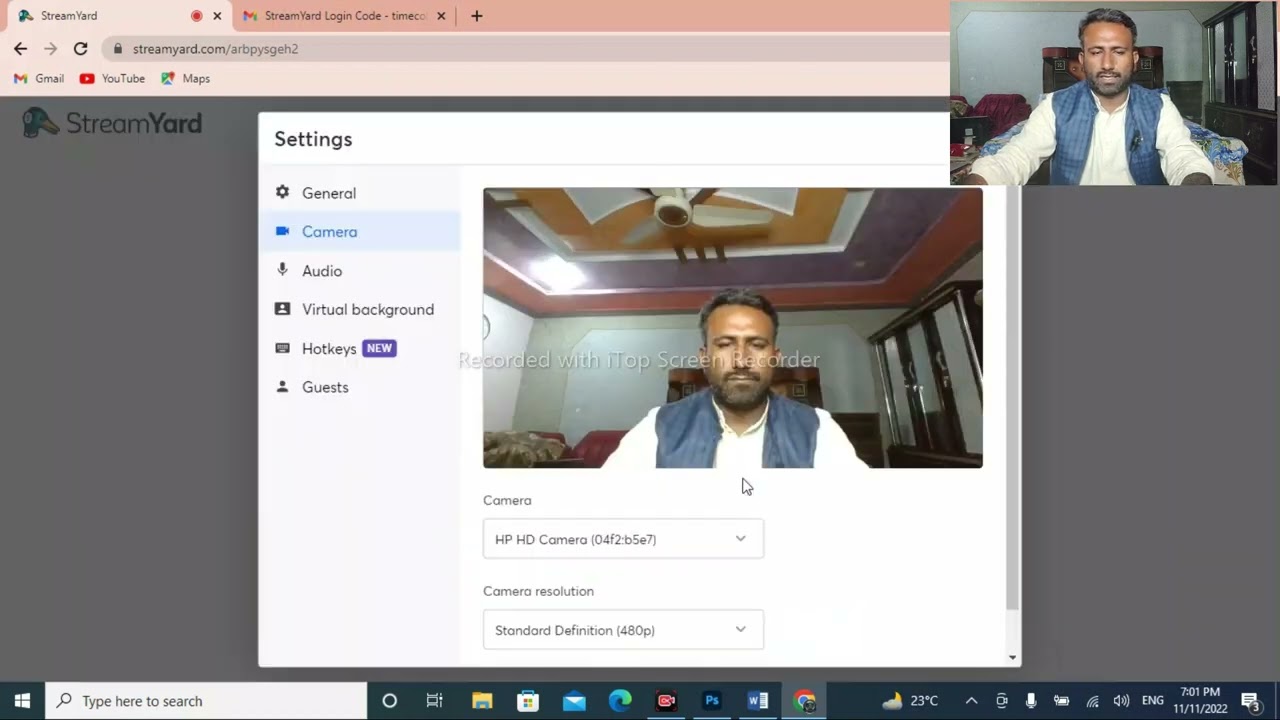Open weather widget showing 23°C
This screenshot has width=1280, height=720.
click(x=910, y=701)
